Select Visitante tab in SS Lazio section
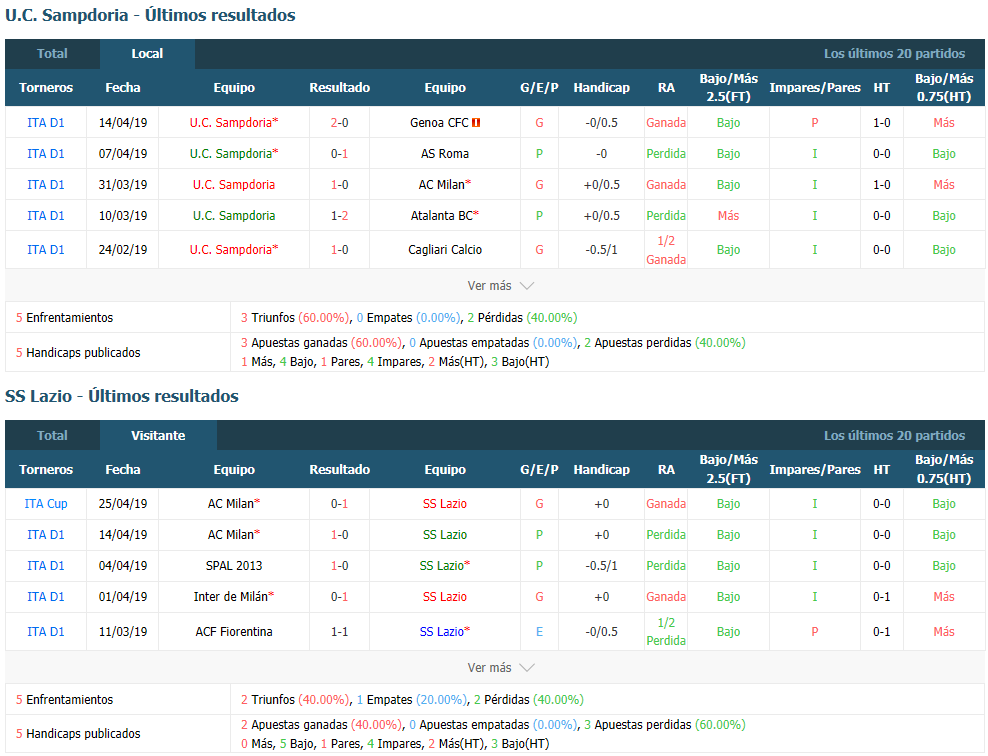The height and width of the screenshot is (756, 988). pos(158,436)
